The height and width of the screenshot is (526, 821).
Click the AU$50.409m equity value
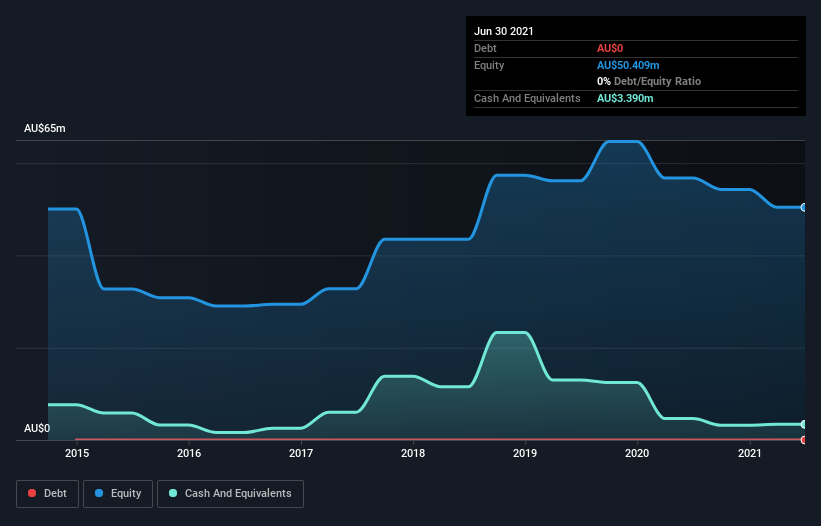628,65
